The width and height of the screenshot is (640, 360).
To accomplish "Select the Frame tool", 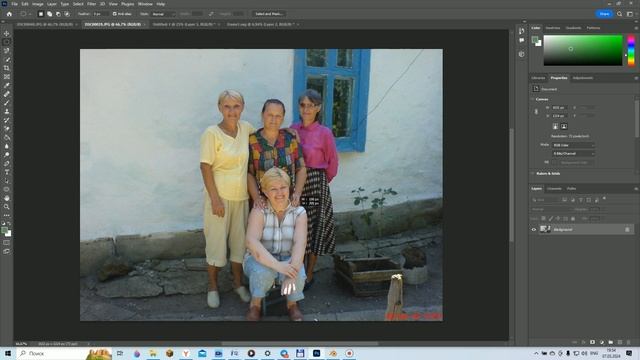I will pyautogui.click(x=7, y=77).
